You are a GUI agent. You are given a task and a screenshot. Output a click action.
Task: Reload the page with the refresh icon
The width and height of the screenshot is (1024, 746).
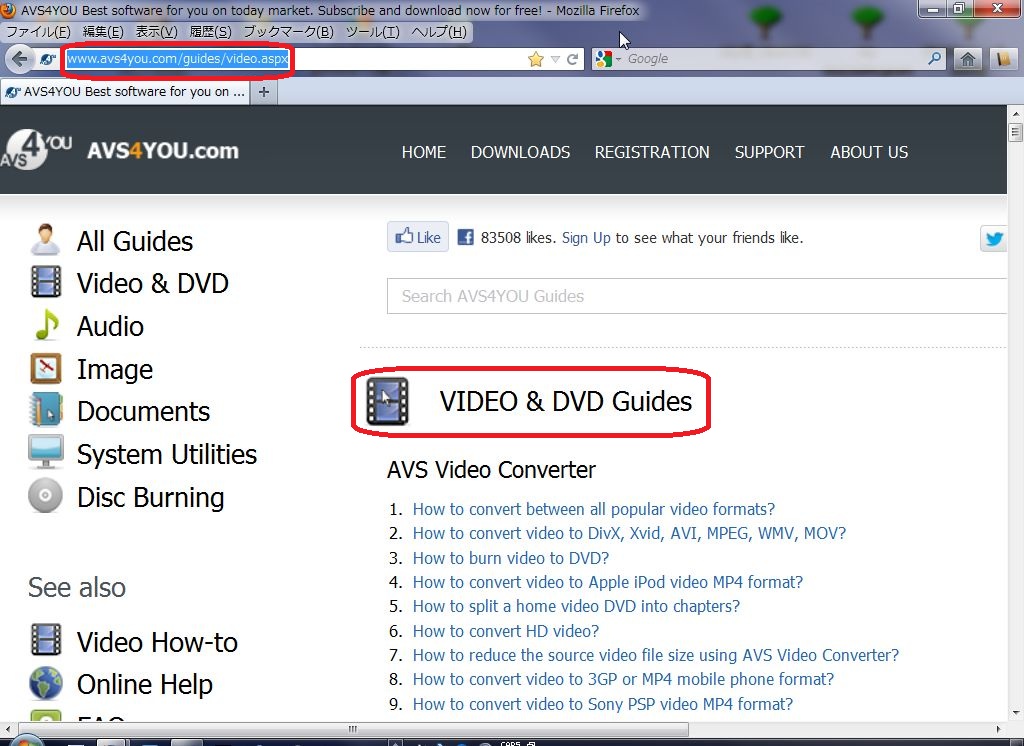click(x=570, y=58)
